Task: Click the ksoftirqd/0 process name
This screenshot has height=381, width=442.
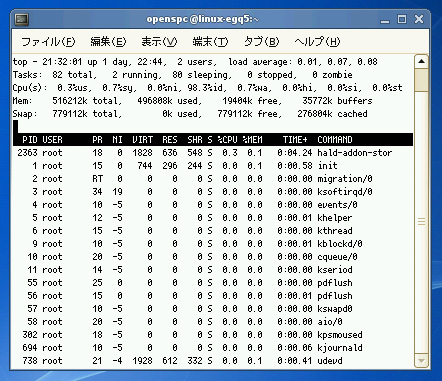Action: click(345, 192)
